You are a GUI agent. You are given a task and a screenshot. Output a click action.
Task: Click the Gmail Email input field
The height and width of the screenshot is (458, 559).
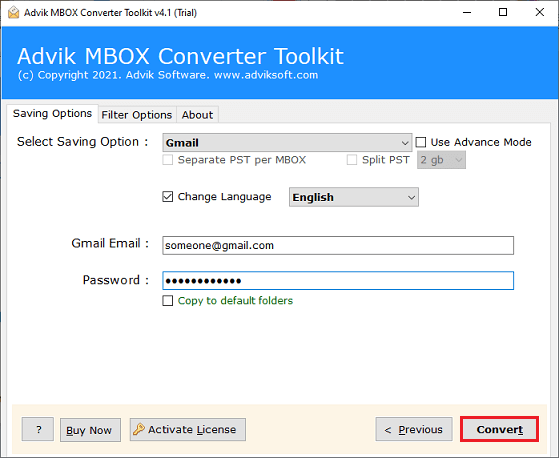tap(338, 245)
